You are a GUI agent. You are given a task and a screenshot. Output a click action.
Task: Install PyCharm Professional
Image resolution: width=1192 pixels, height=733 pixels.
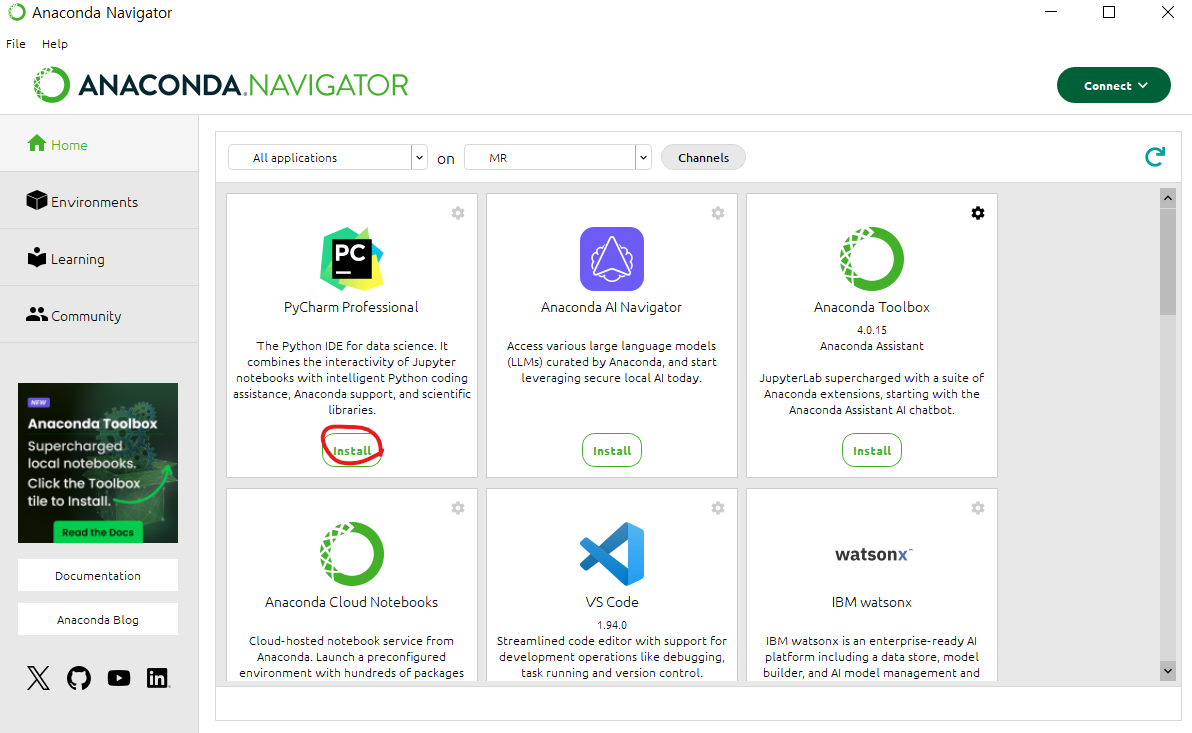click(352, 450)
